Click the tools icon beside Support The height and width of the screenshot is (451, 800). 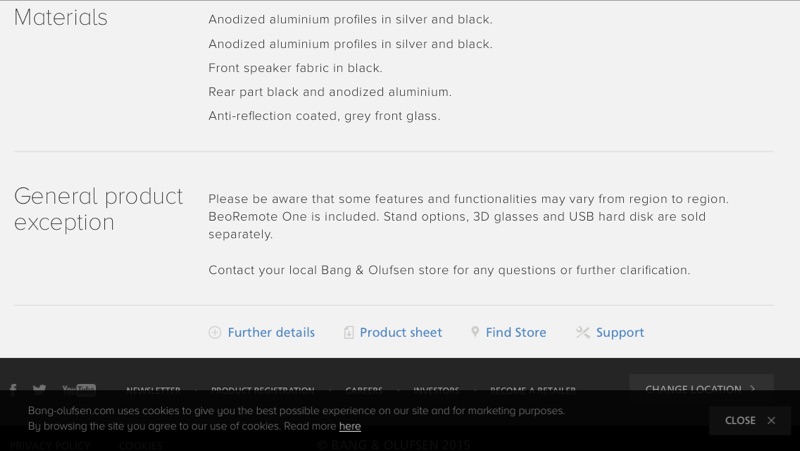tap(583, 333)
